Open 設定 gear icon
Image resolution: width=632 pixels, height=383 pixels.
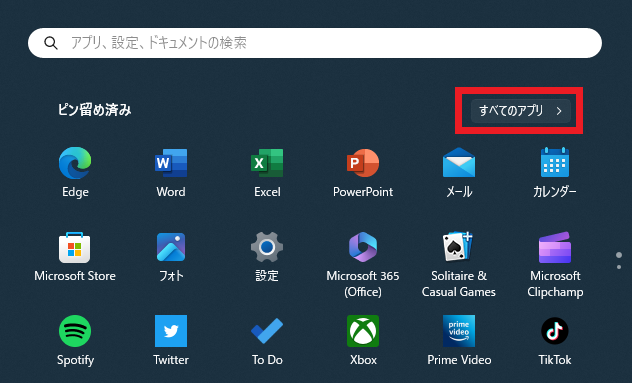point(267,247)
